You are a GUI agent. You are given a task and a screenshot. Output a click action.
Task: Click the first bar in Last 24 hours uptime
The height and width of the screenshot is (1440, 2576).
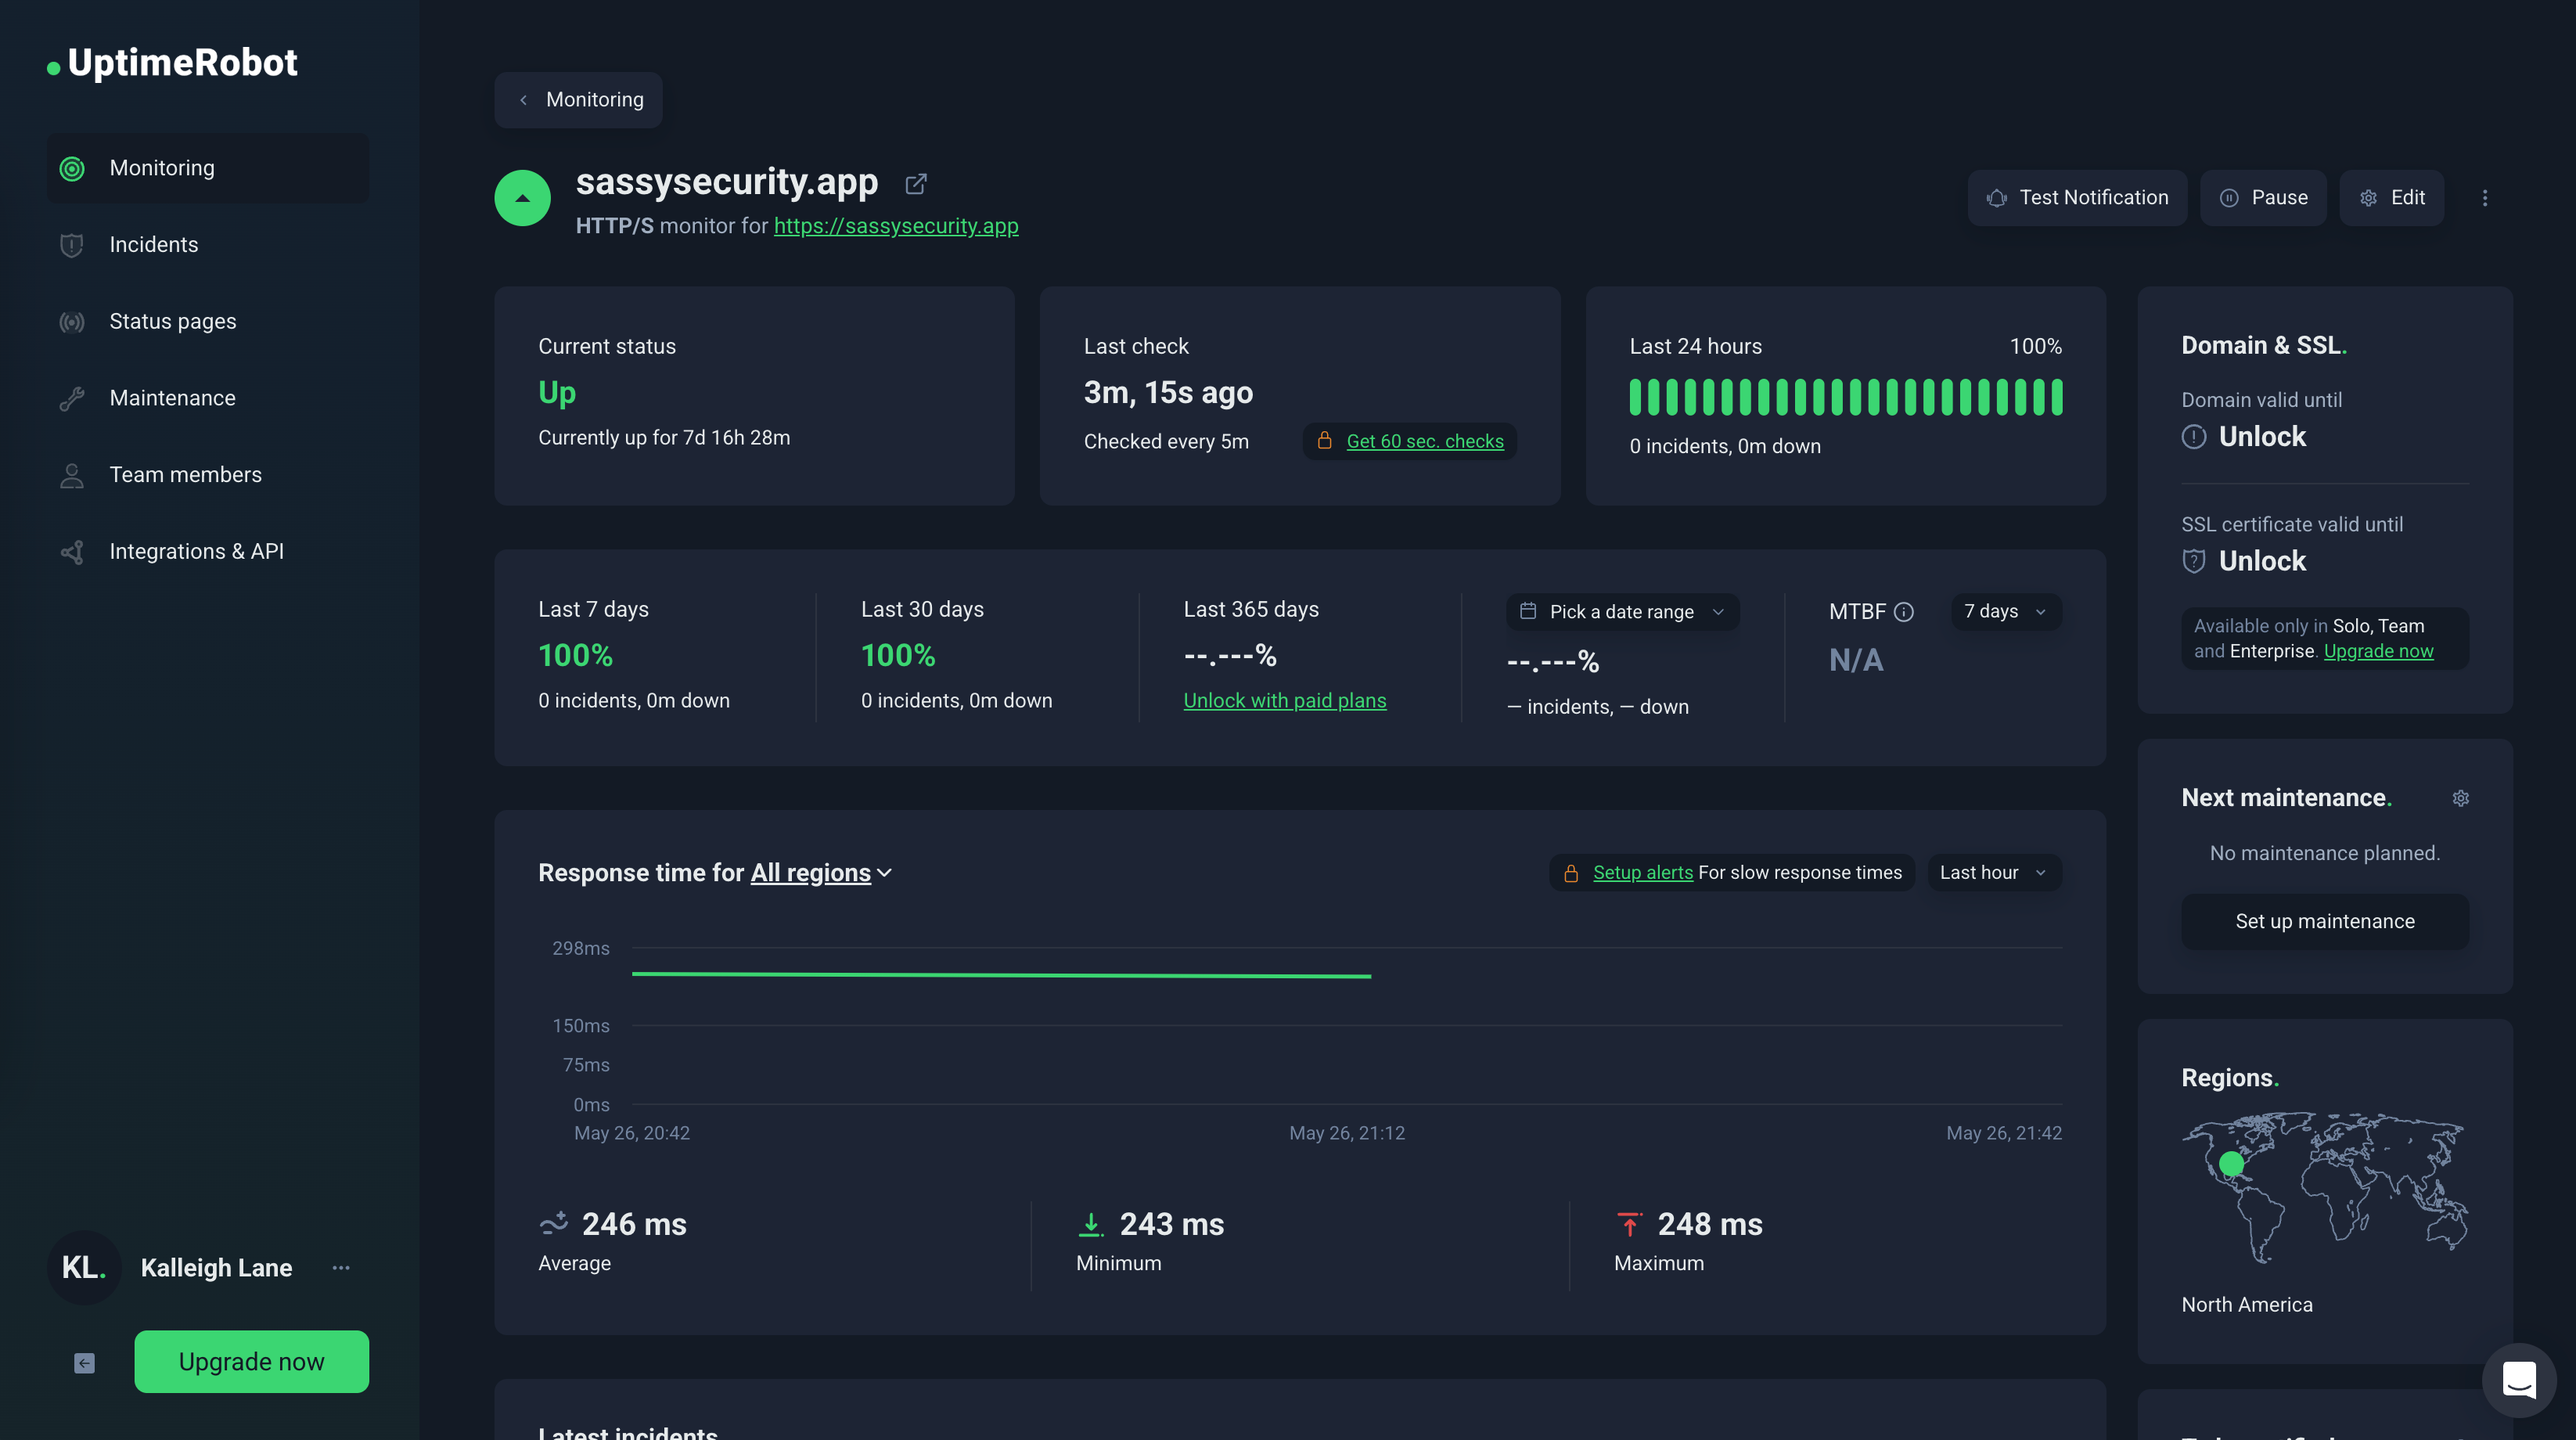coord(1635,397)
